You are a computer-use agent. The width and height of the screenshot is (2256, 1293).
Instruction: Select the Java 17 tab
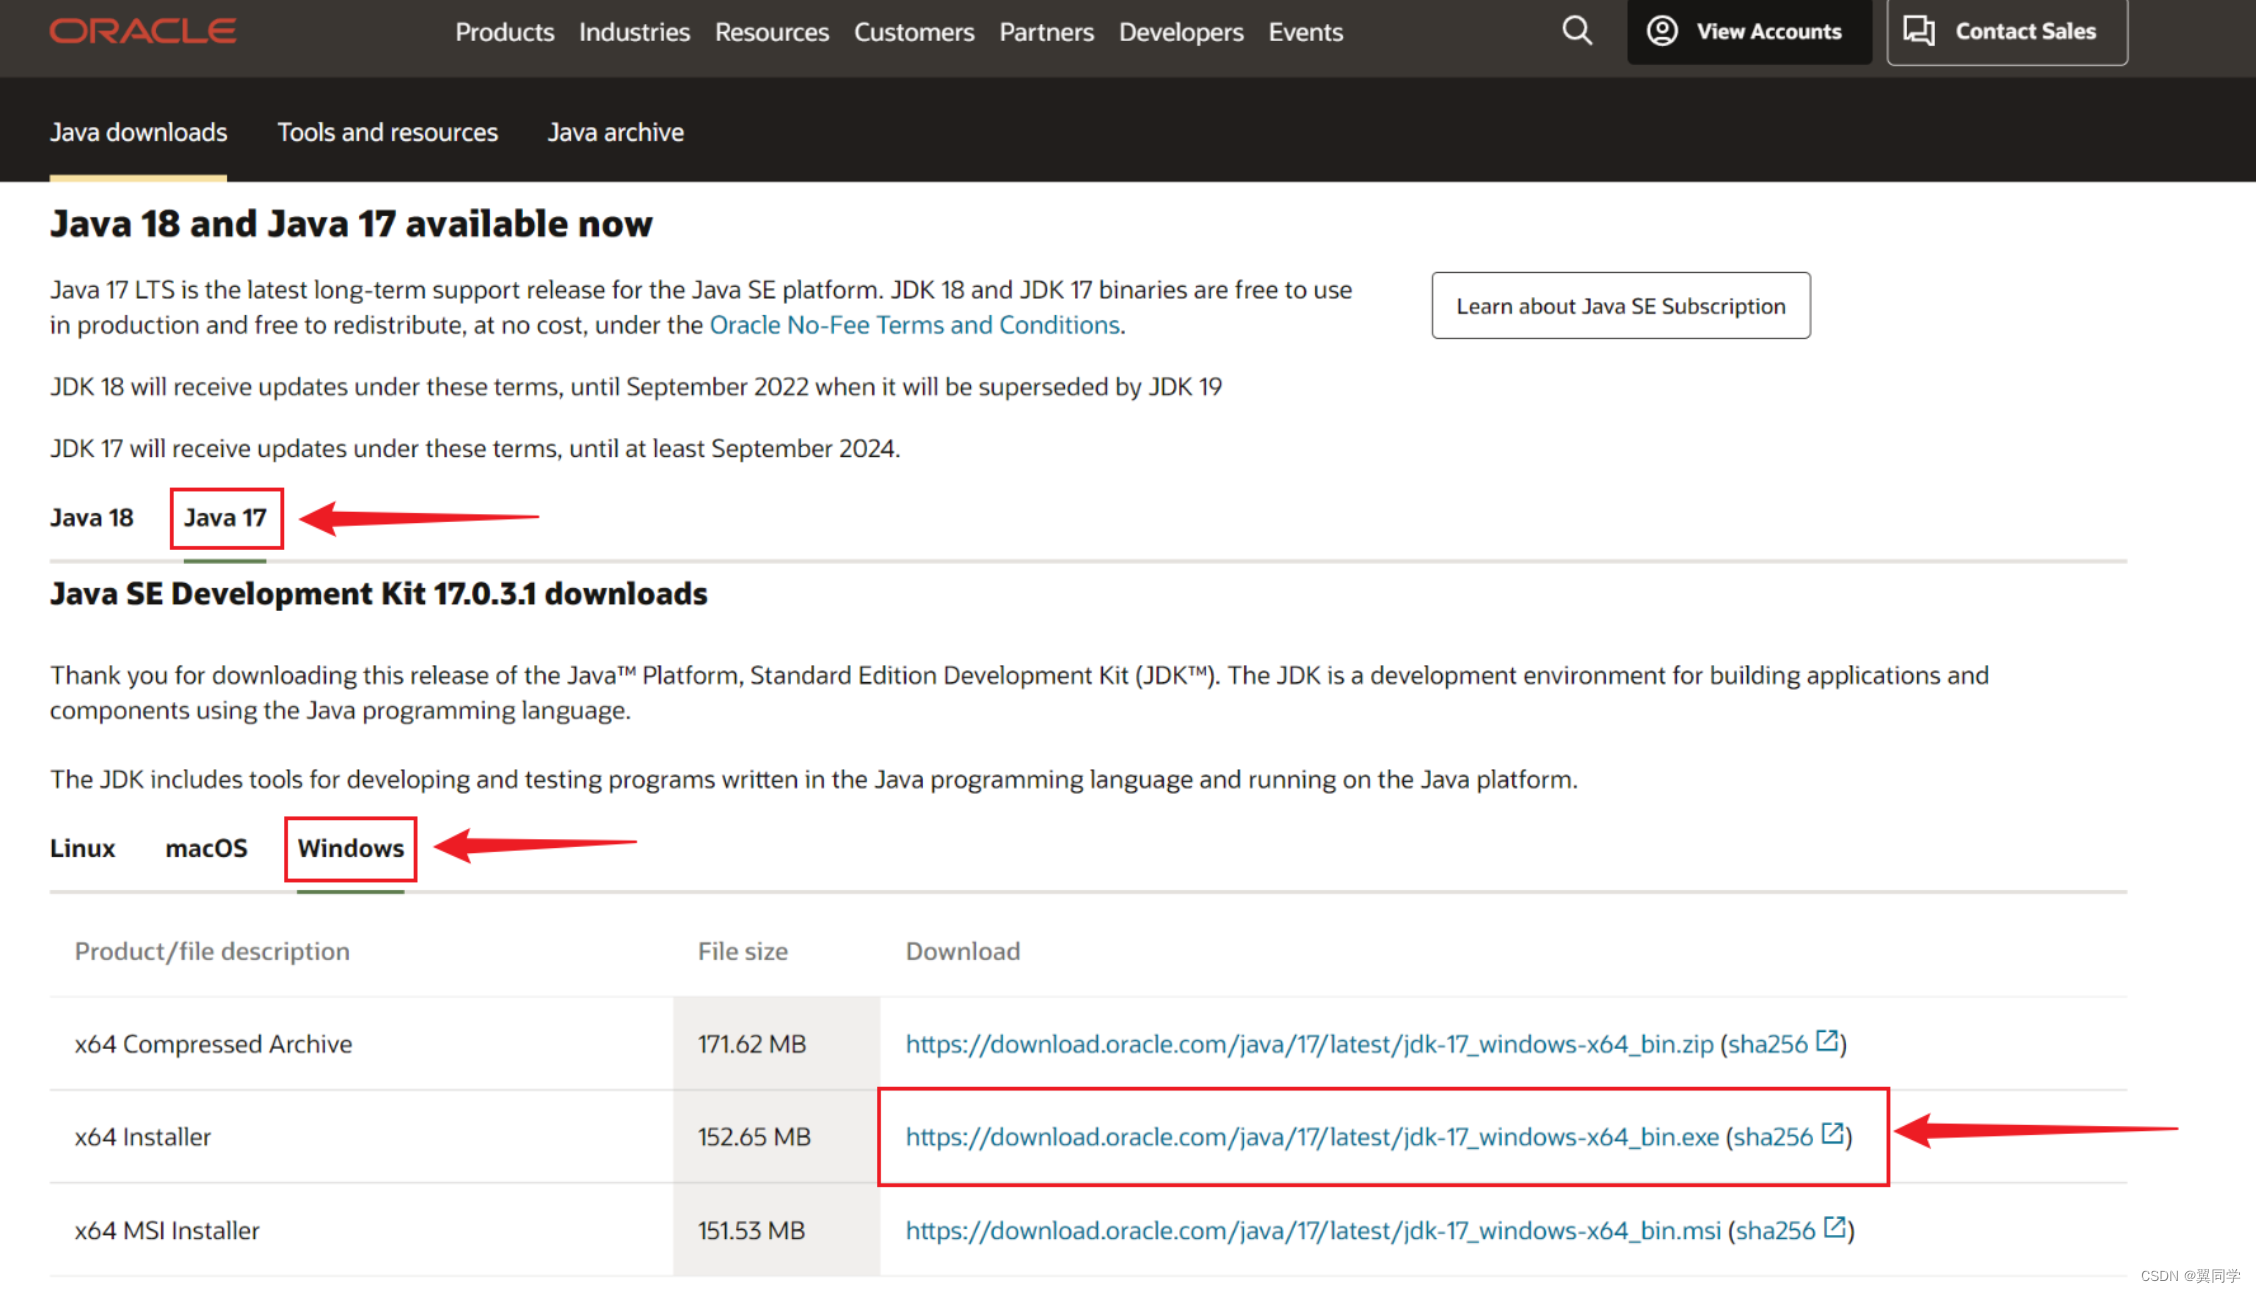pos(225,518)
